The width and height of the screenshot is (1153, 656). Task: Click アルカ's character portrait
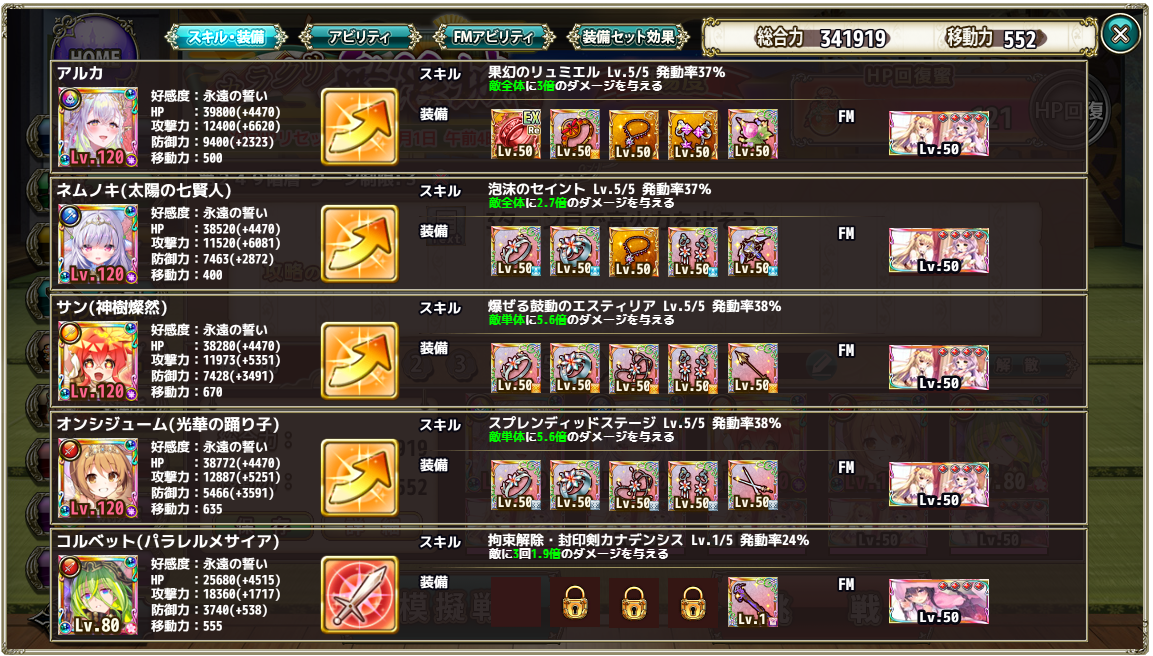click(x=98, y=127)
